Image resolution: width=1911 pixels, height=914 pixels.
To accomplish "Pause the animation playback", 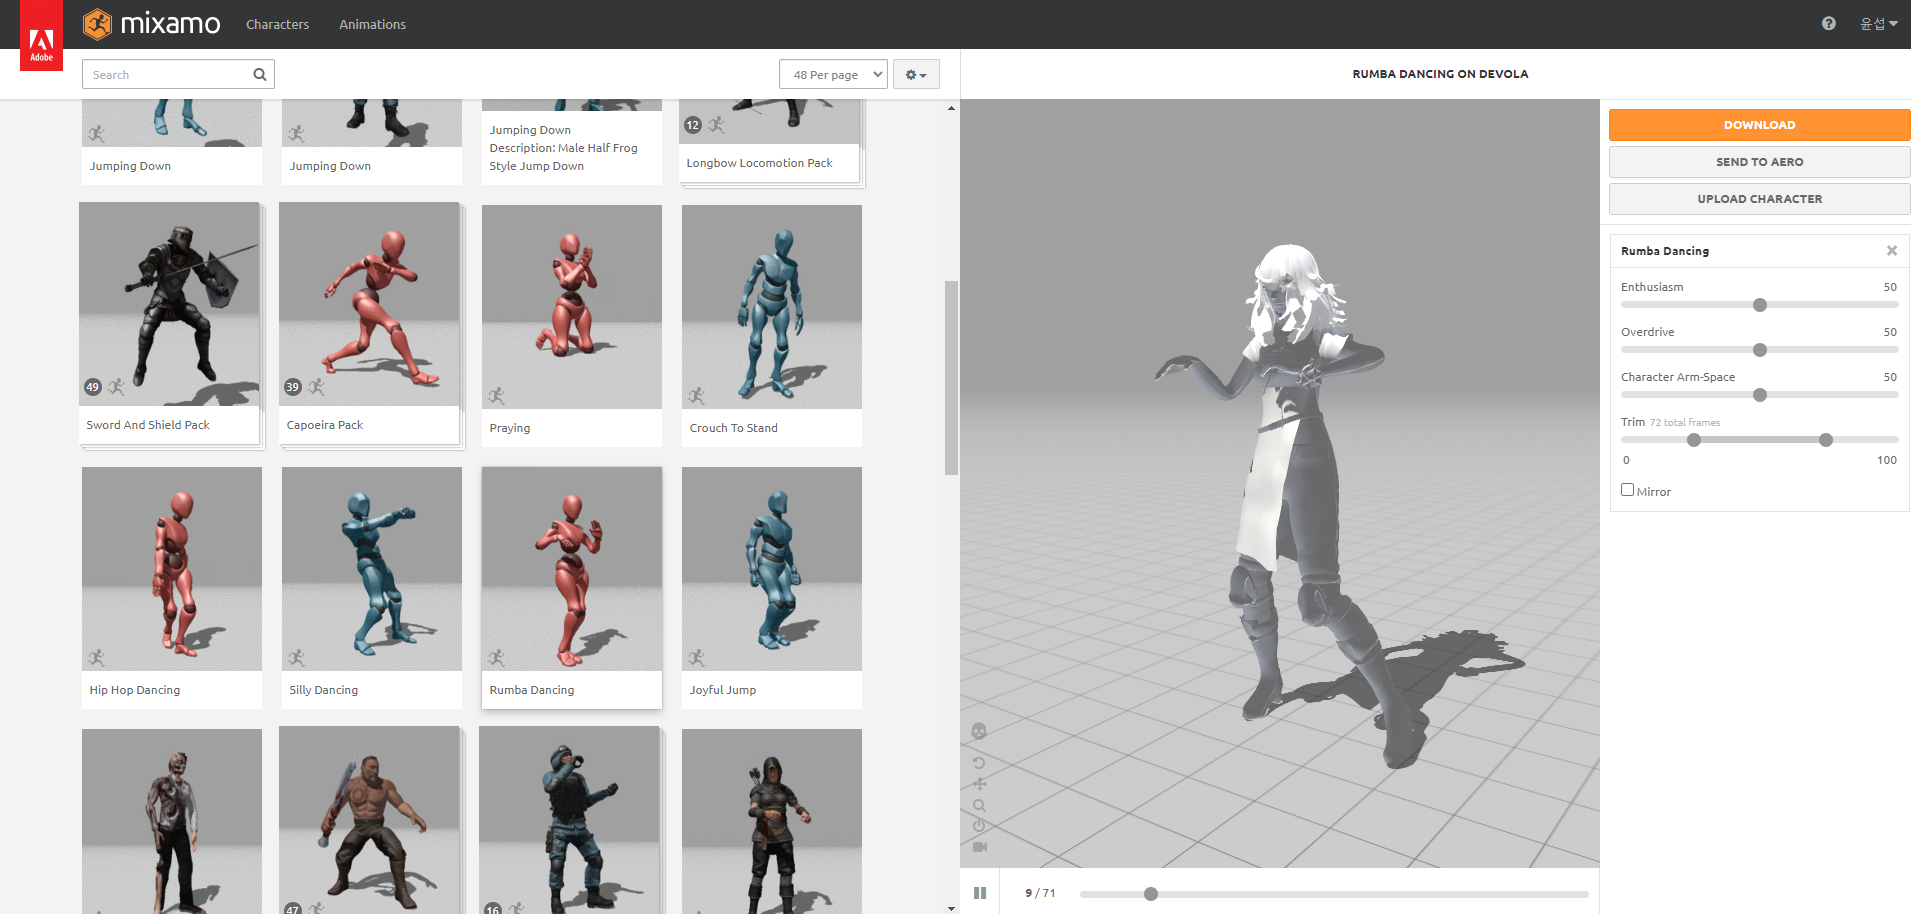I will (980, 893).
